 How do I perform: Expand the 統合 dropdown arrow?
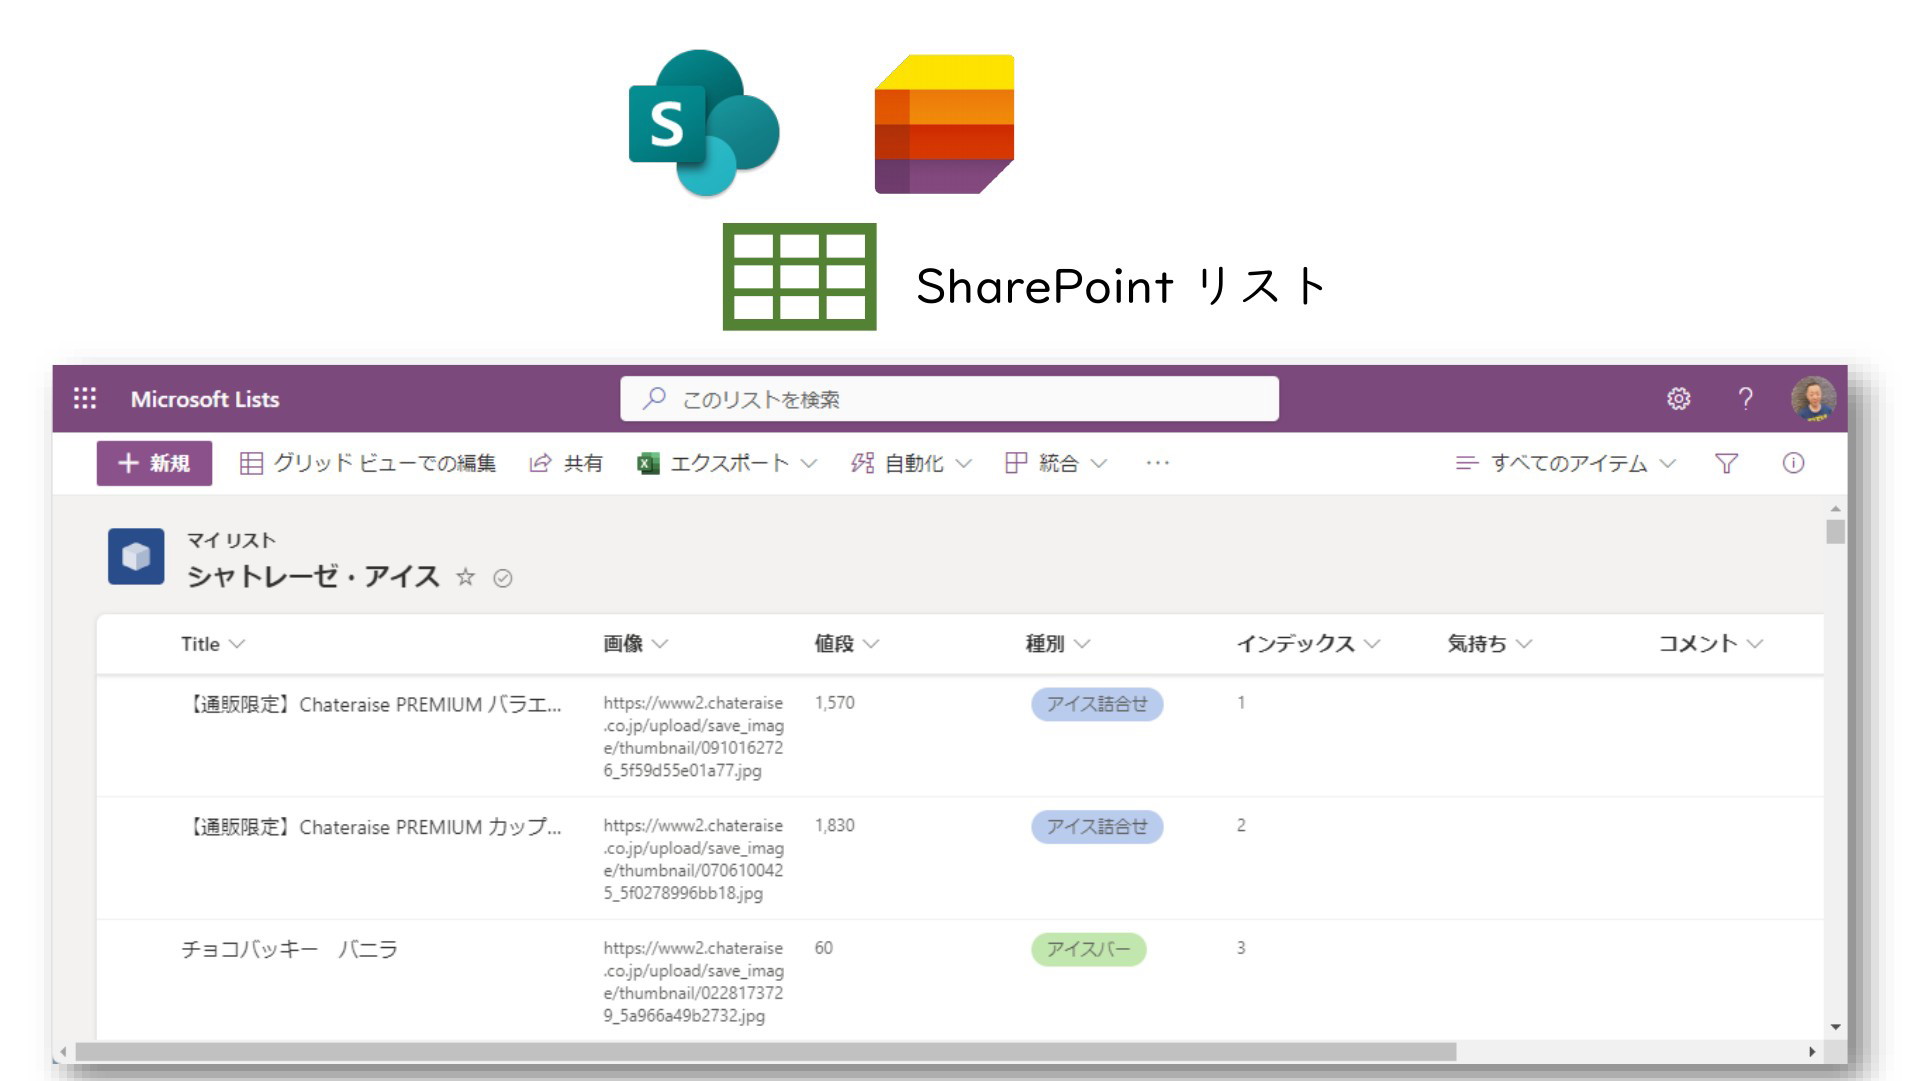[1098, 463]
